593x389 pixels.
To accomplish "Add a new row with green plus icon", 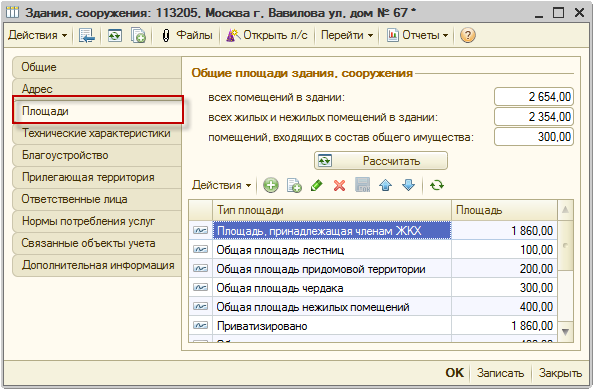I will tap(271, 185).
